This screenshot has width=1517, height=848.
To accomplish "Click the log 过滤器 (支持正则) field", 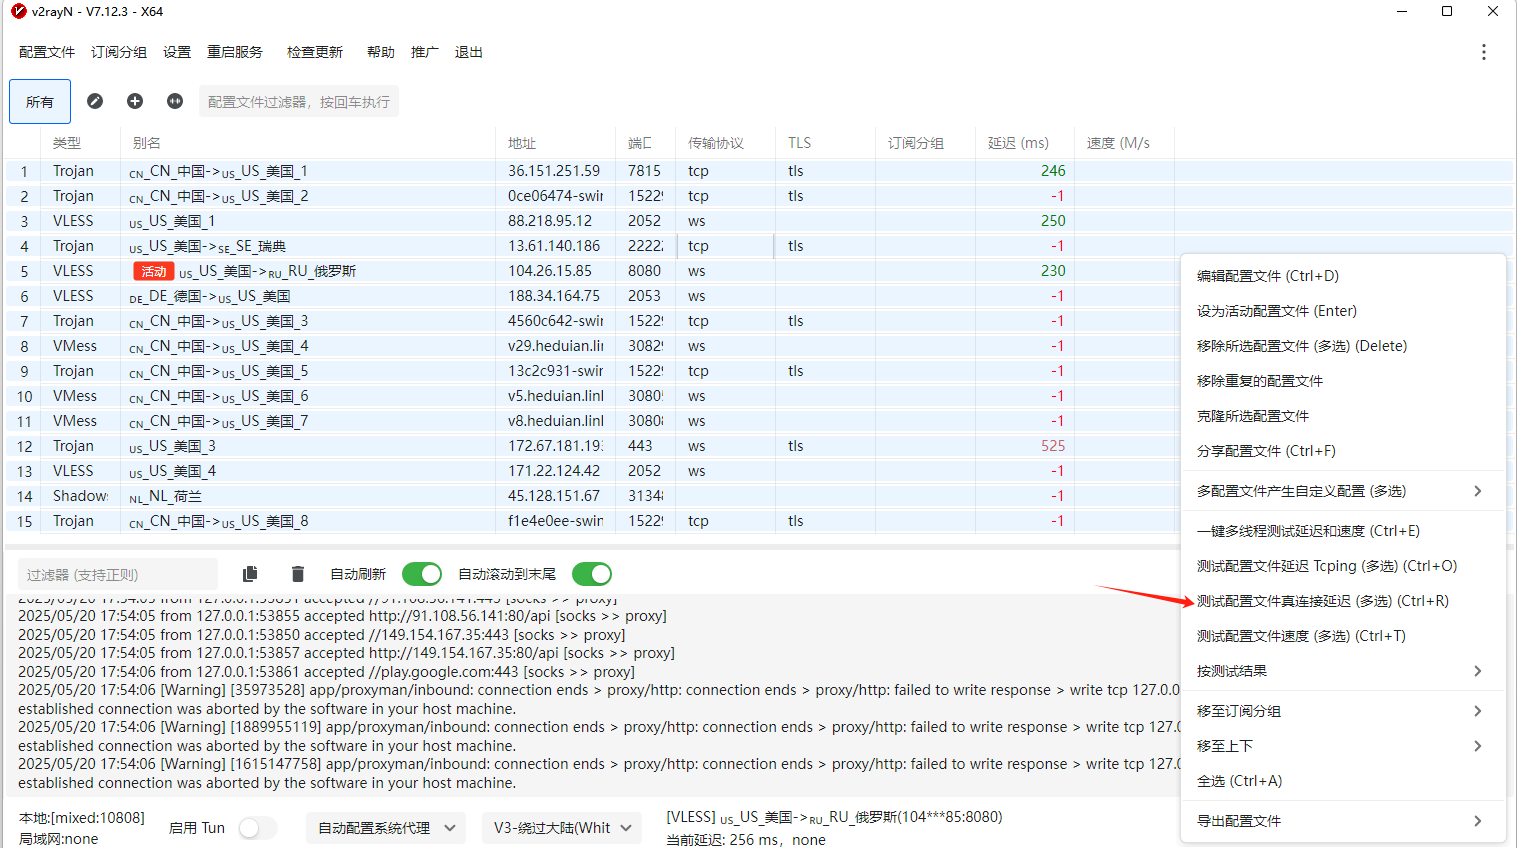I will [118, 575].
